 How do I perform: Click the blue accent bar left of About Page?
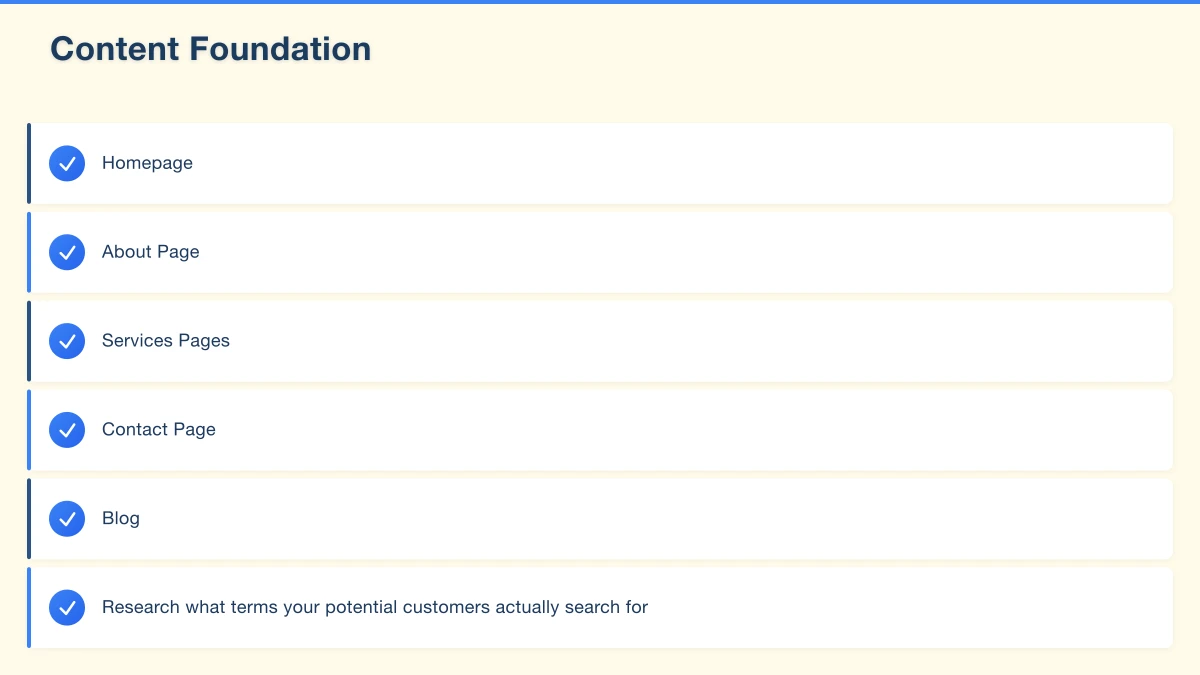click(29, 252)
